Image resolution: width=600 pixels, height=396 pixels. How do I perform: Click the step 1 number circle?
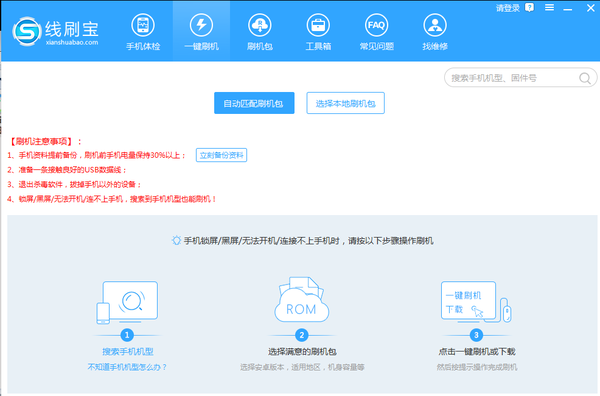tap(127, 335)
